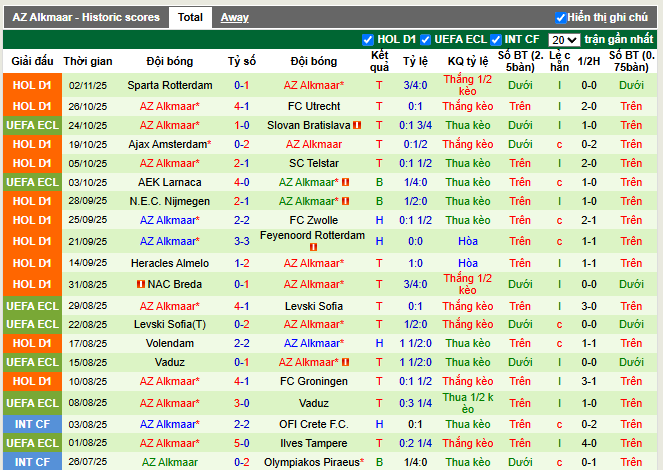Click the 5-0 score against Ilves Tampere
This screenshot has height=470, width=664.
point(242,443)
